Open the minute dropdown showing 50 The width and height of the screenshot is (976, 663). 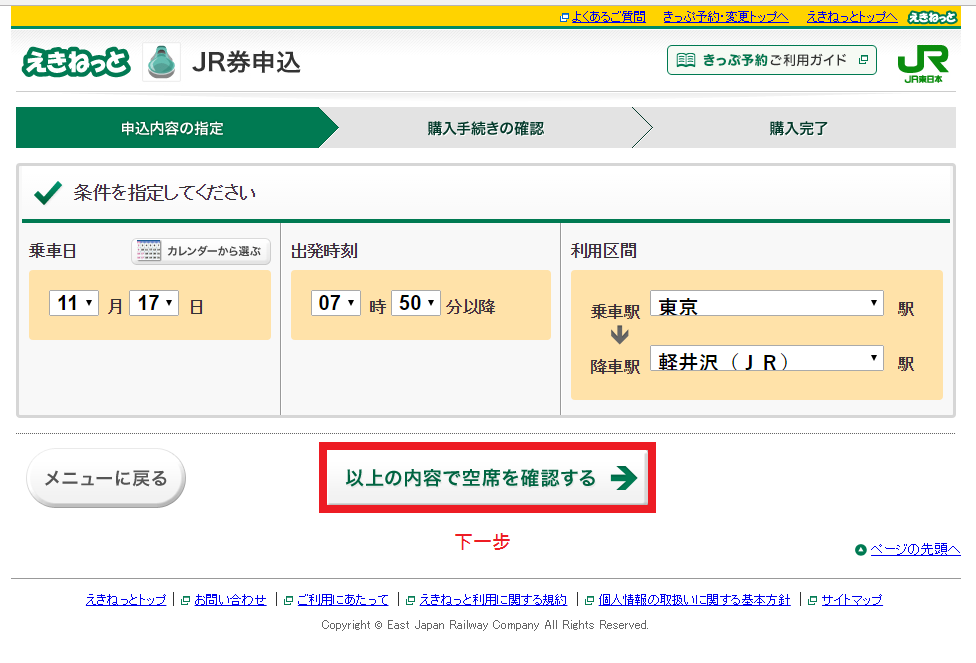pyautogui.click(x=416, y=303)
